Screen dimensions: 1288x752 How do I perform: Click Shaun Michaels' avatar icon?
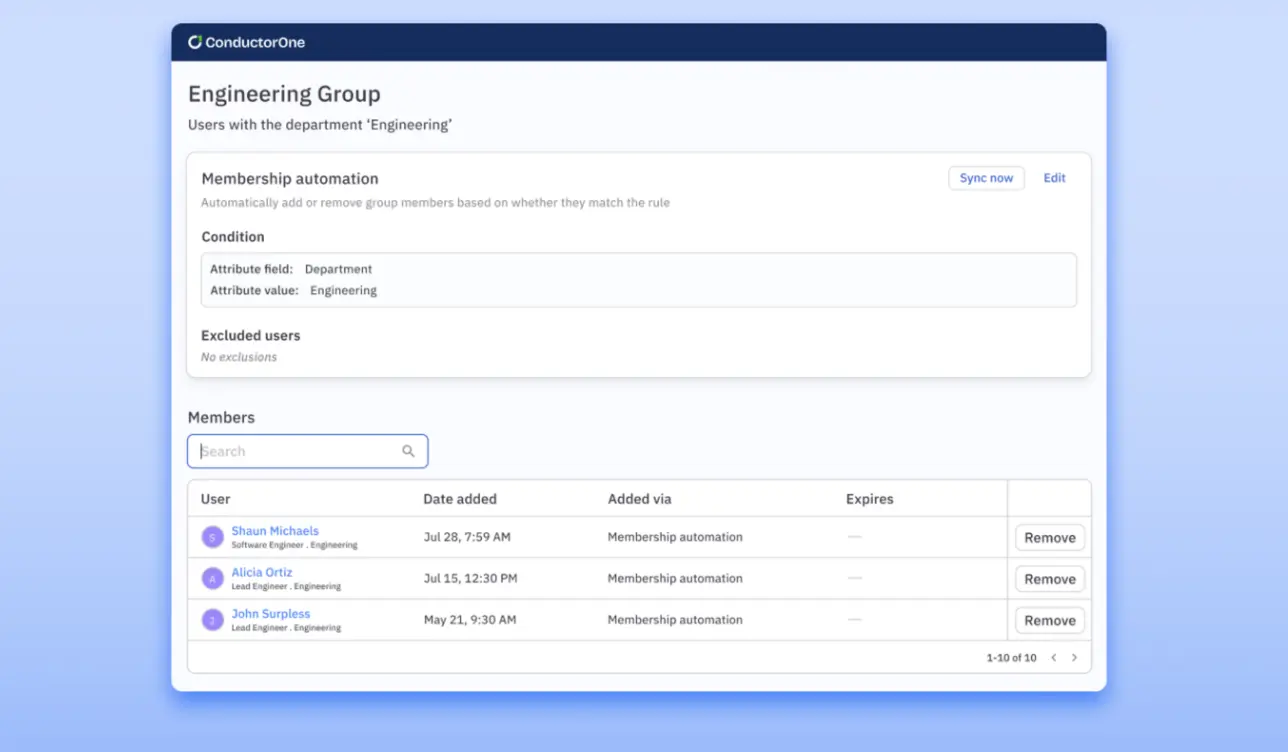212,537
